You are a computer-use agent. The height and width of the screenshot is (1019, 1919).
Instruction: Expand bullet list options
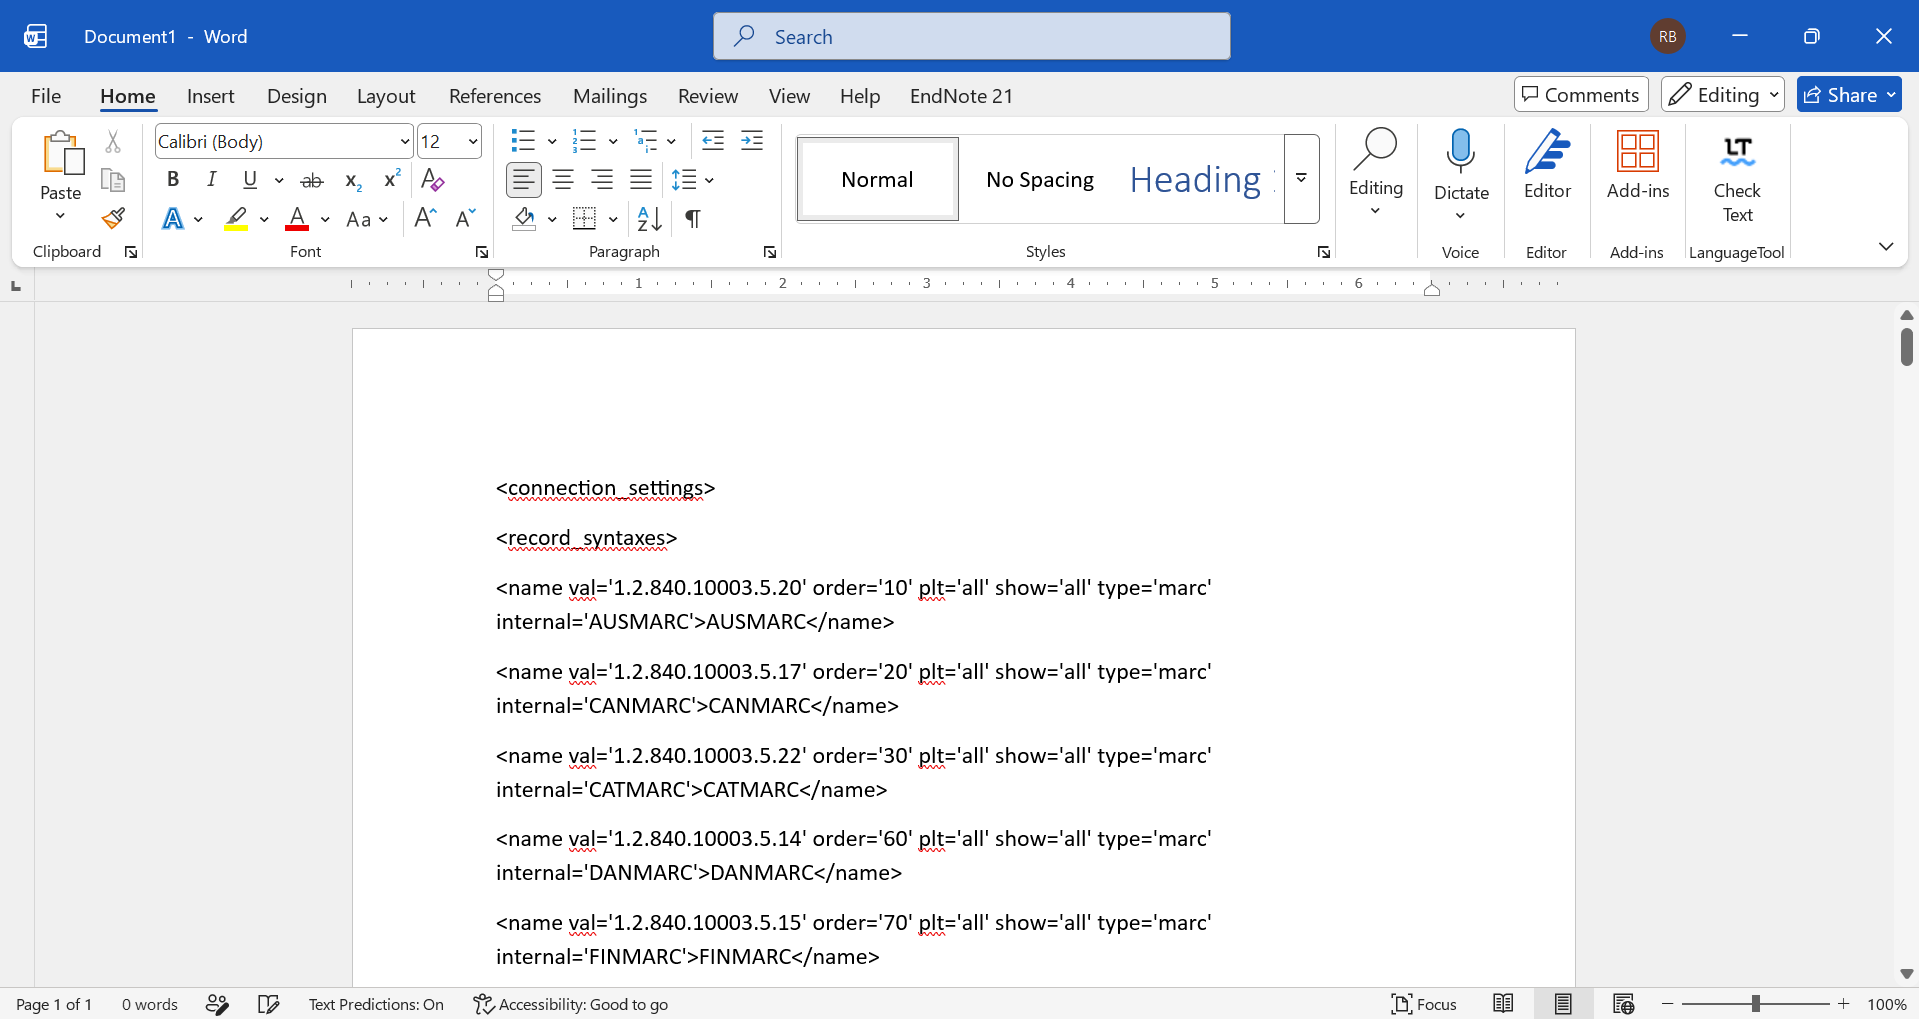coord(552,141)
